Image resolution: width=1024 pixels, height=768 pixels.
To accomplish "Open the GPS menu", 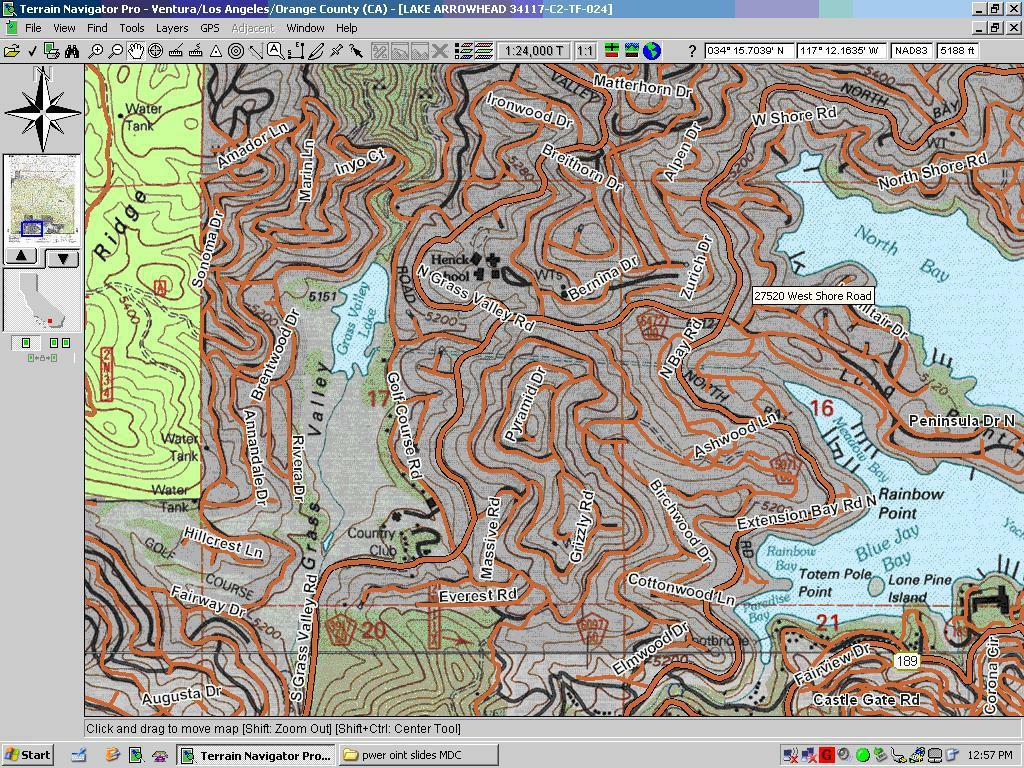I will coord(210,28).
